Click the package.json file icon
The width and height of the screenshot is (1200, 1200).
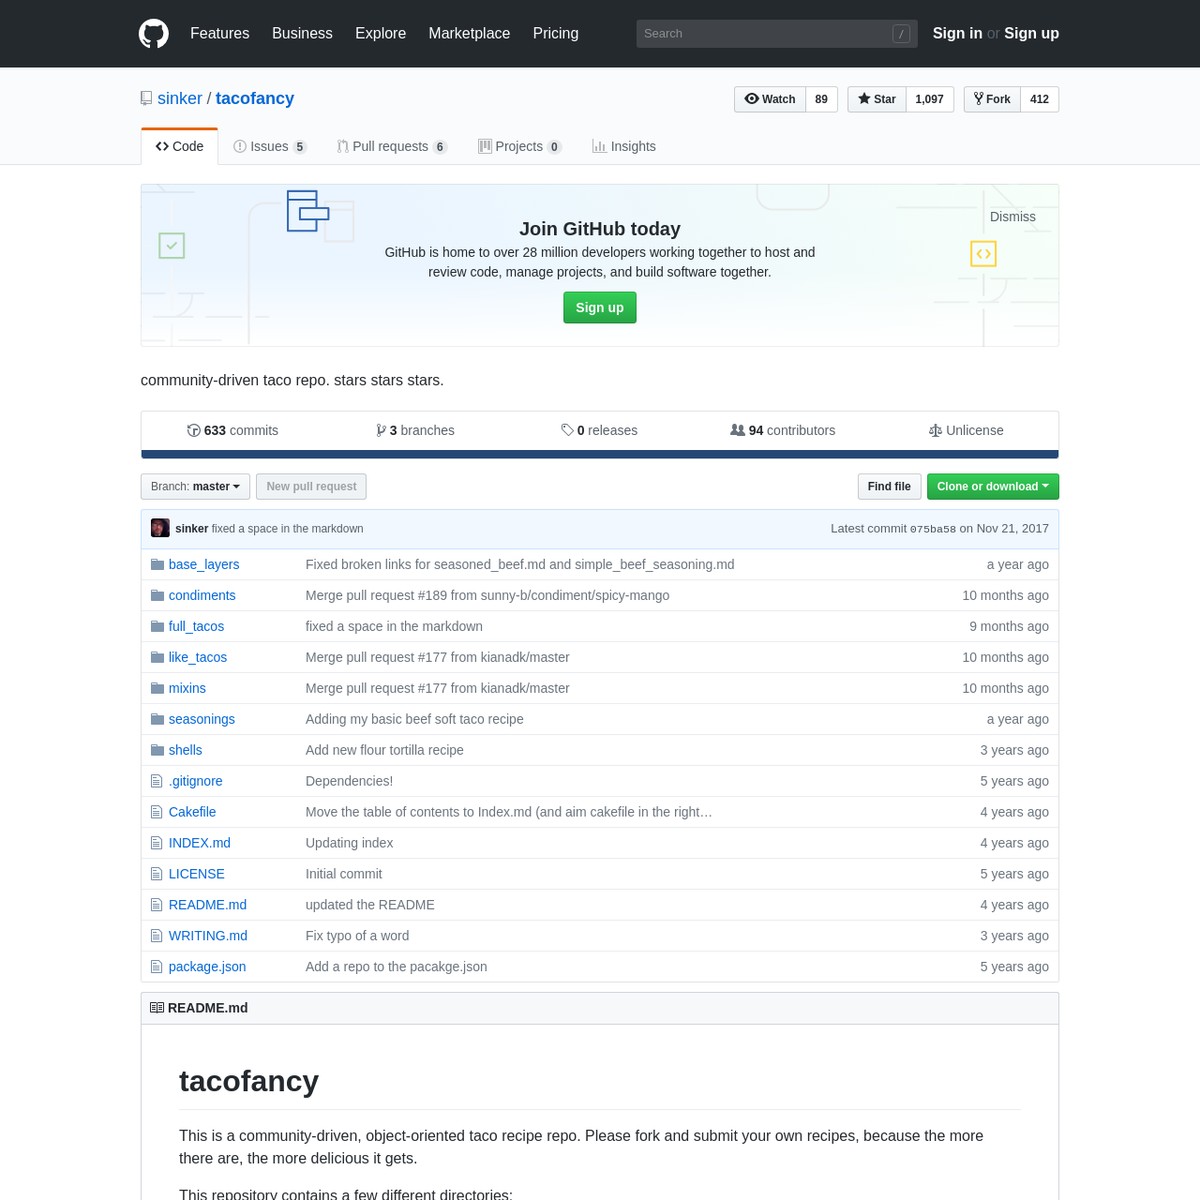156,967
